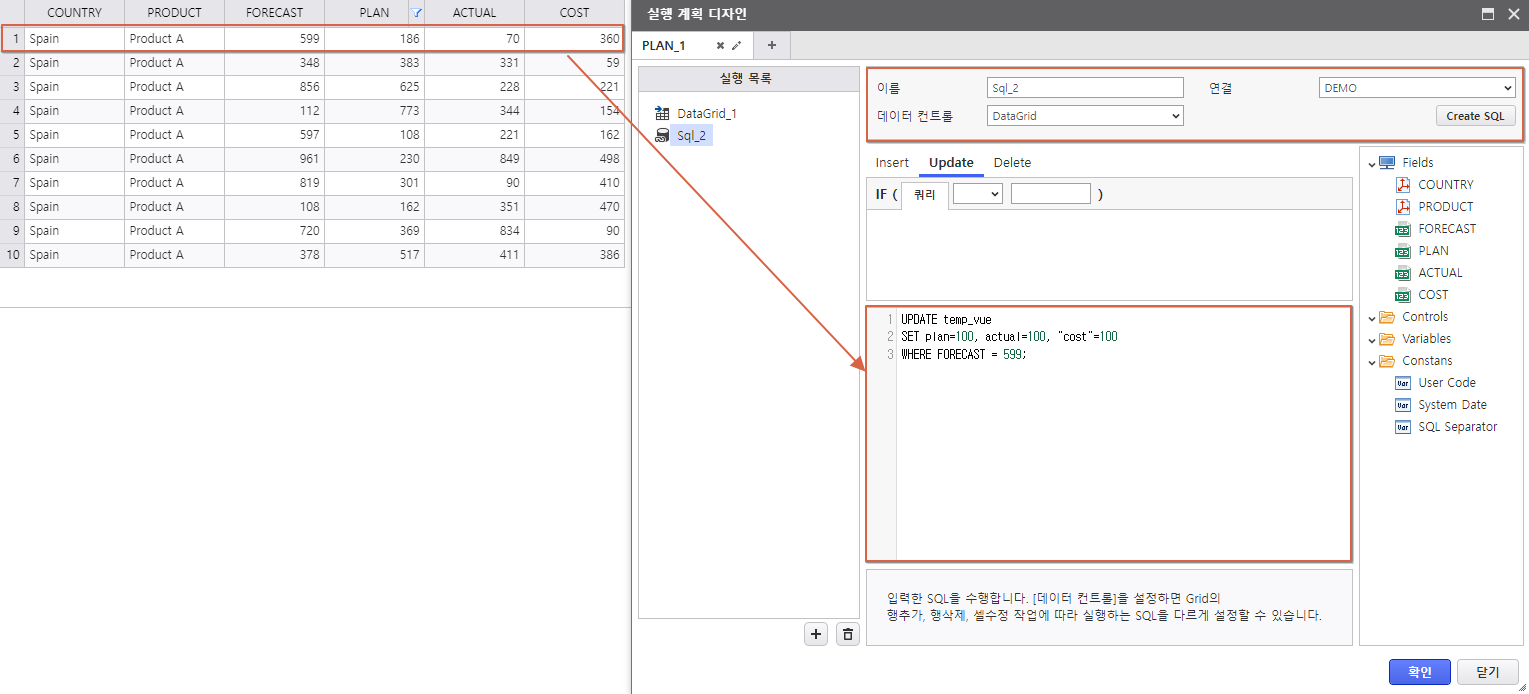This screenshot has height=694, width=1529.
Task: Switch to the Insert tab
Action: [x=892, y=163]
